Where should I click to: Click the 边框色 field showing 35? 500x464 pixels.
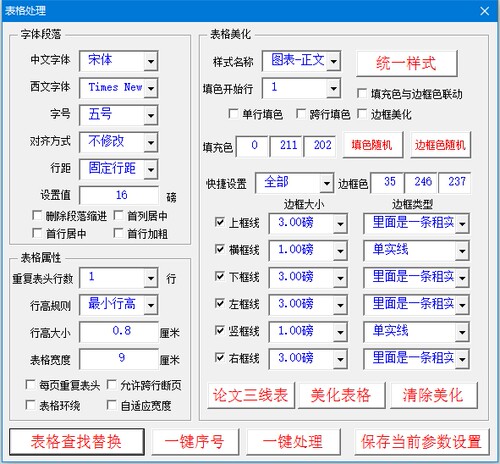point(387,182)
